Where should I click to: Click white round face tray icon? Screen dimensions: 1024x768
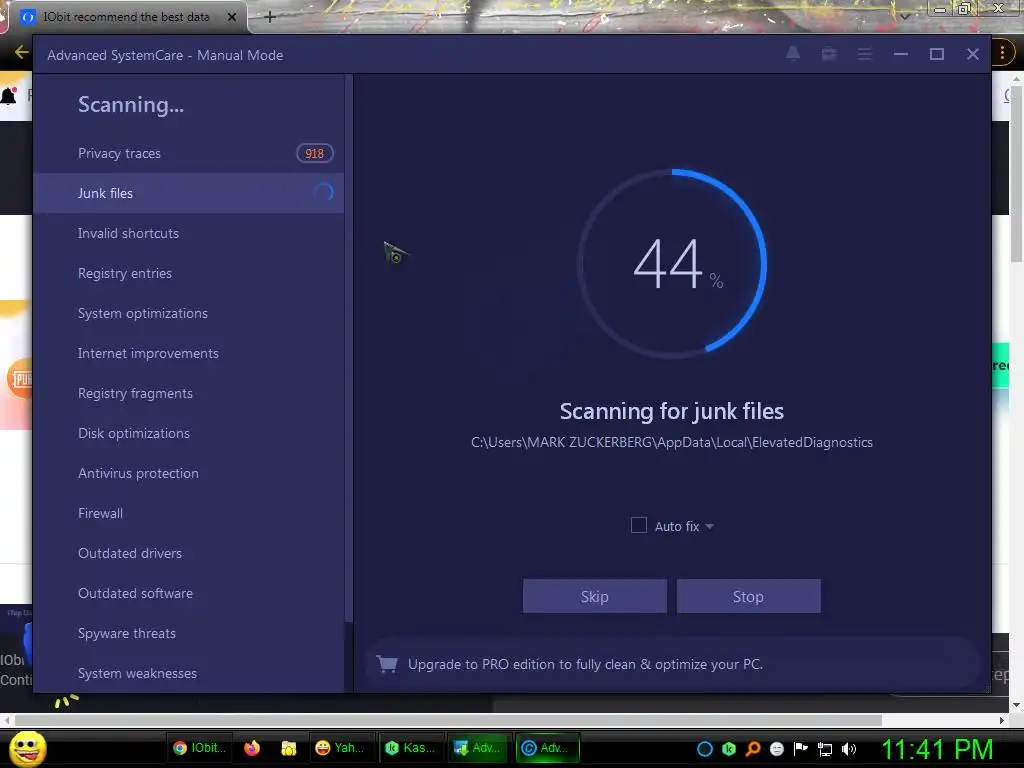[x=776, y=749]
